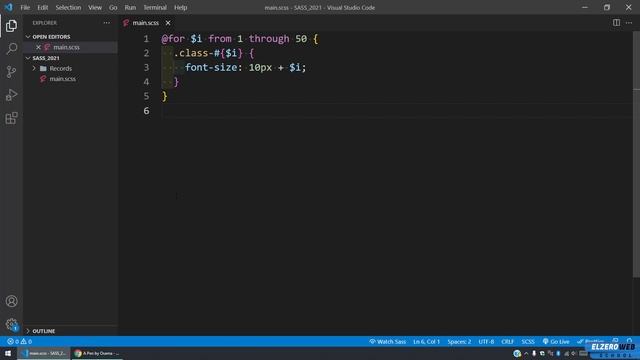Close the main.scss editor tab

(x=168, y=23)
